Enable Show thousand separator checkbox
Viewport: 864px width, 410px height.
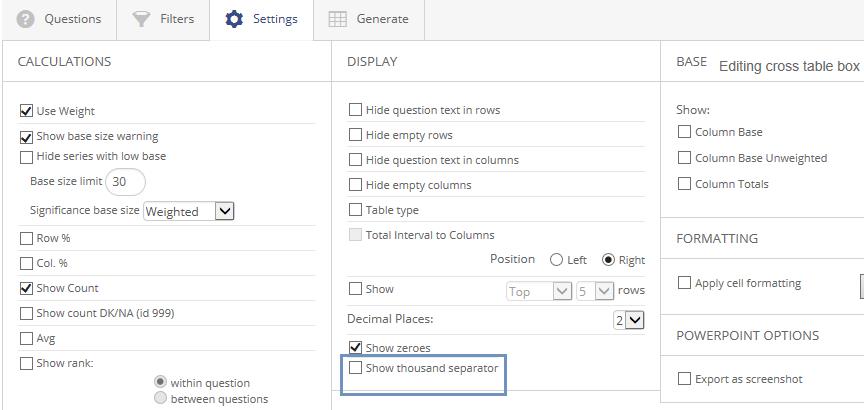[x=355, y=368]
